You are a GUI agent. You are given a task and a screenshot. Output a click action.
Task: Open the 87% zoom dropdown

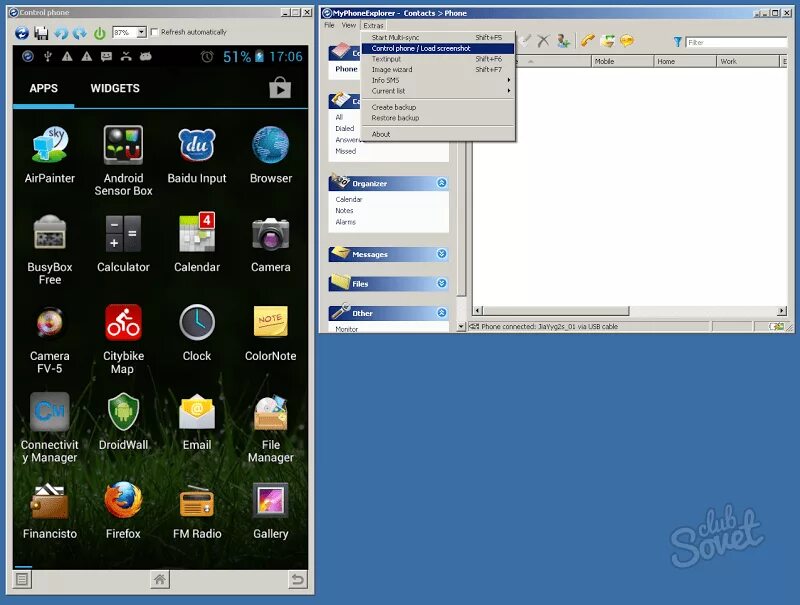coord(142,32)
